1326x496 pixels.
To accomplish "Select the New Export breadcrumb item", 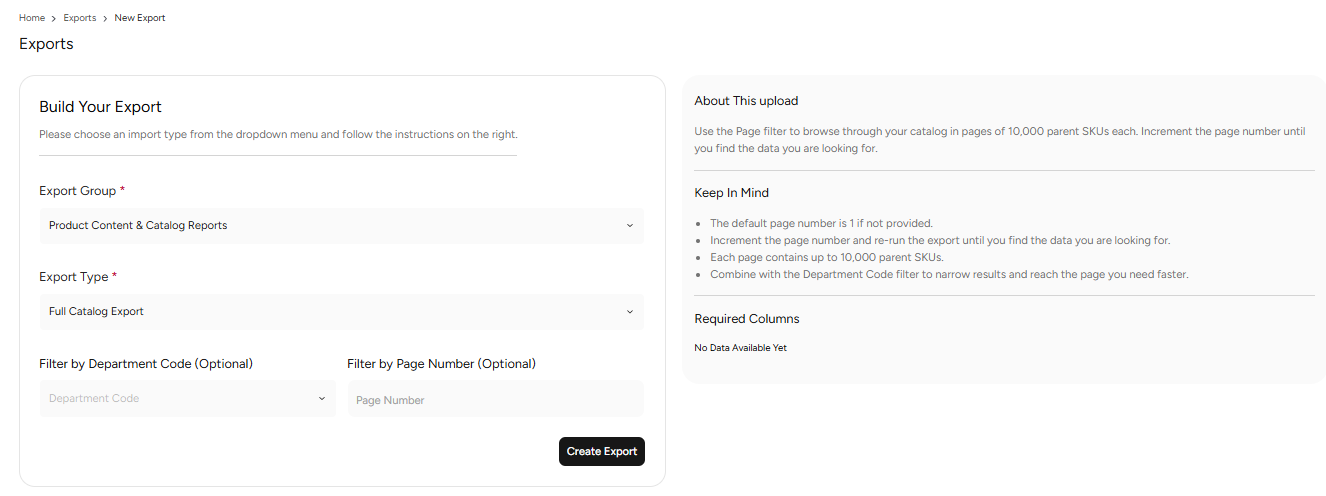I will tap(140, 18).
